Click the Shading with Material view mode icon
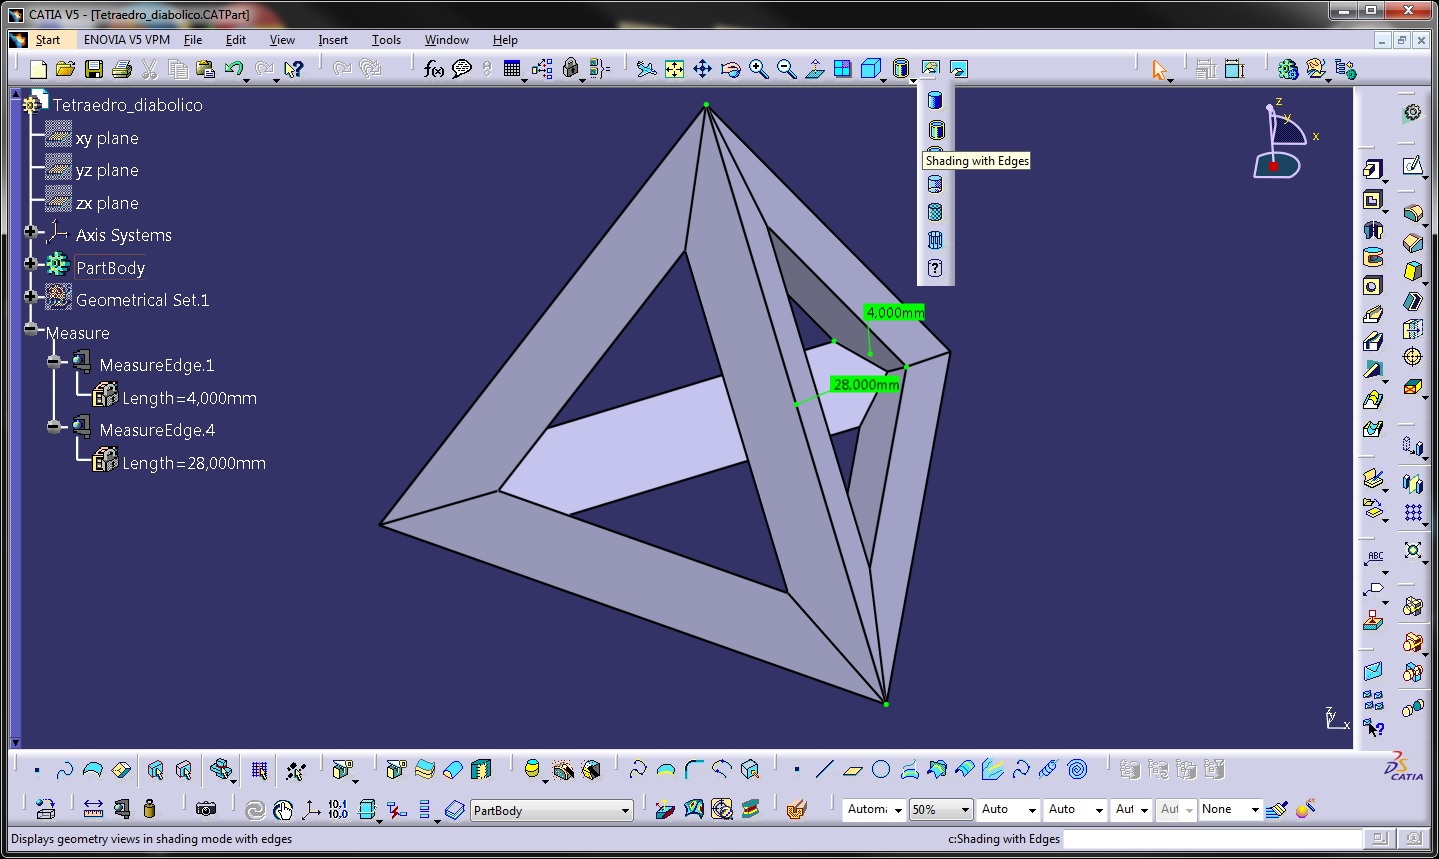Screen dimensions: 1439x859 935,212
